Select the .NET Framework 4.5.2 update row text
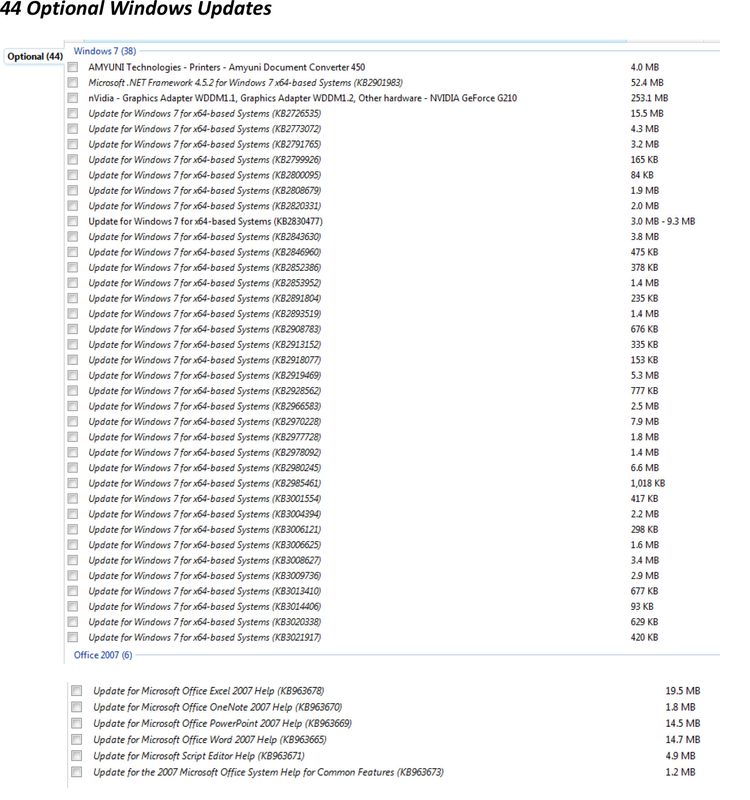The height and width of the screenshot is (800, 750). pyautogui.click(x=245, y=83)
